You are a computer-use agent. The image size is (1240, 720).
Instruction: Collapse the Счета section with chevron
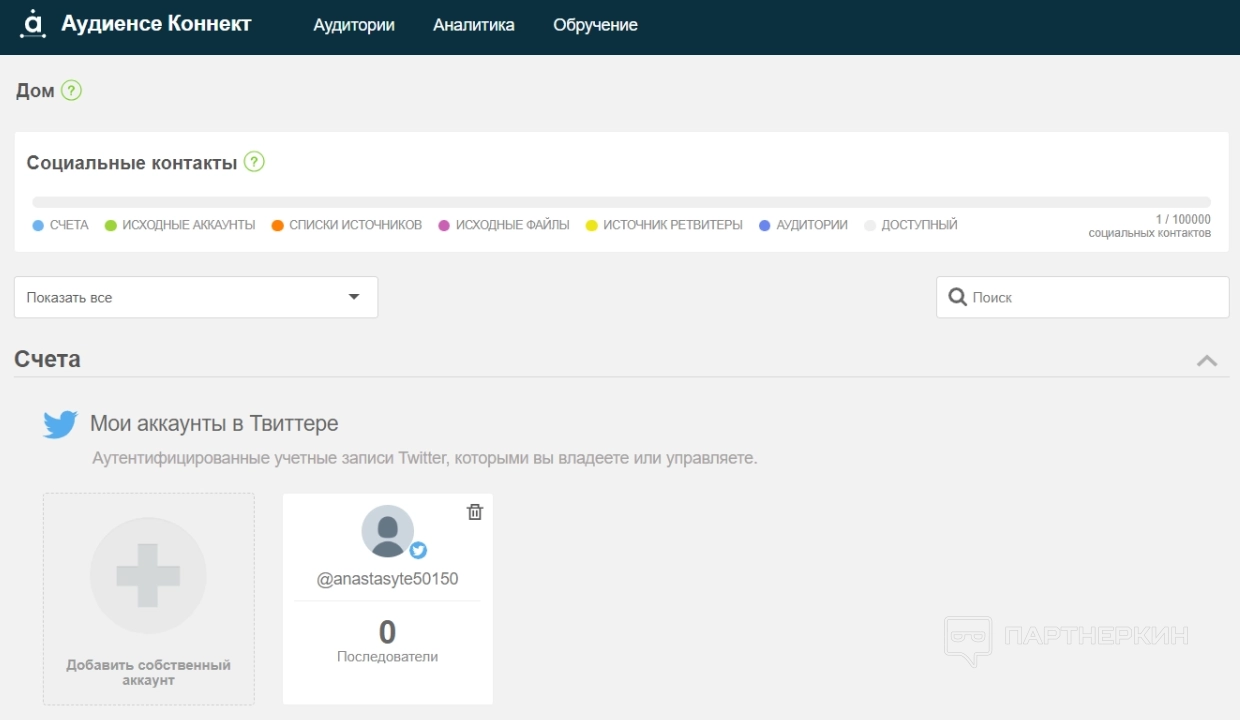[x=1207, y=360]
